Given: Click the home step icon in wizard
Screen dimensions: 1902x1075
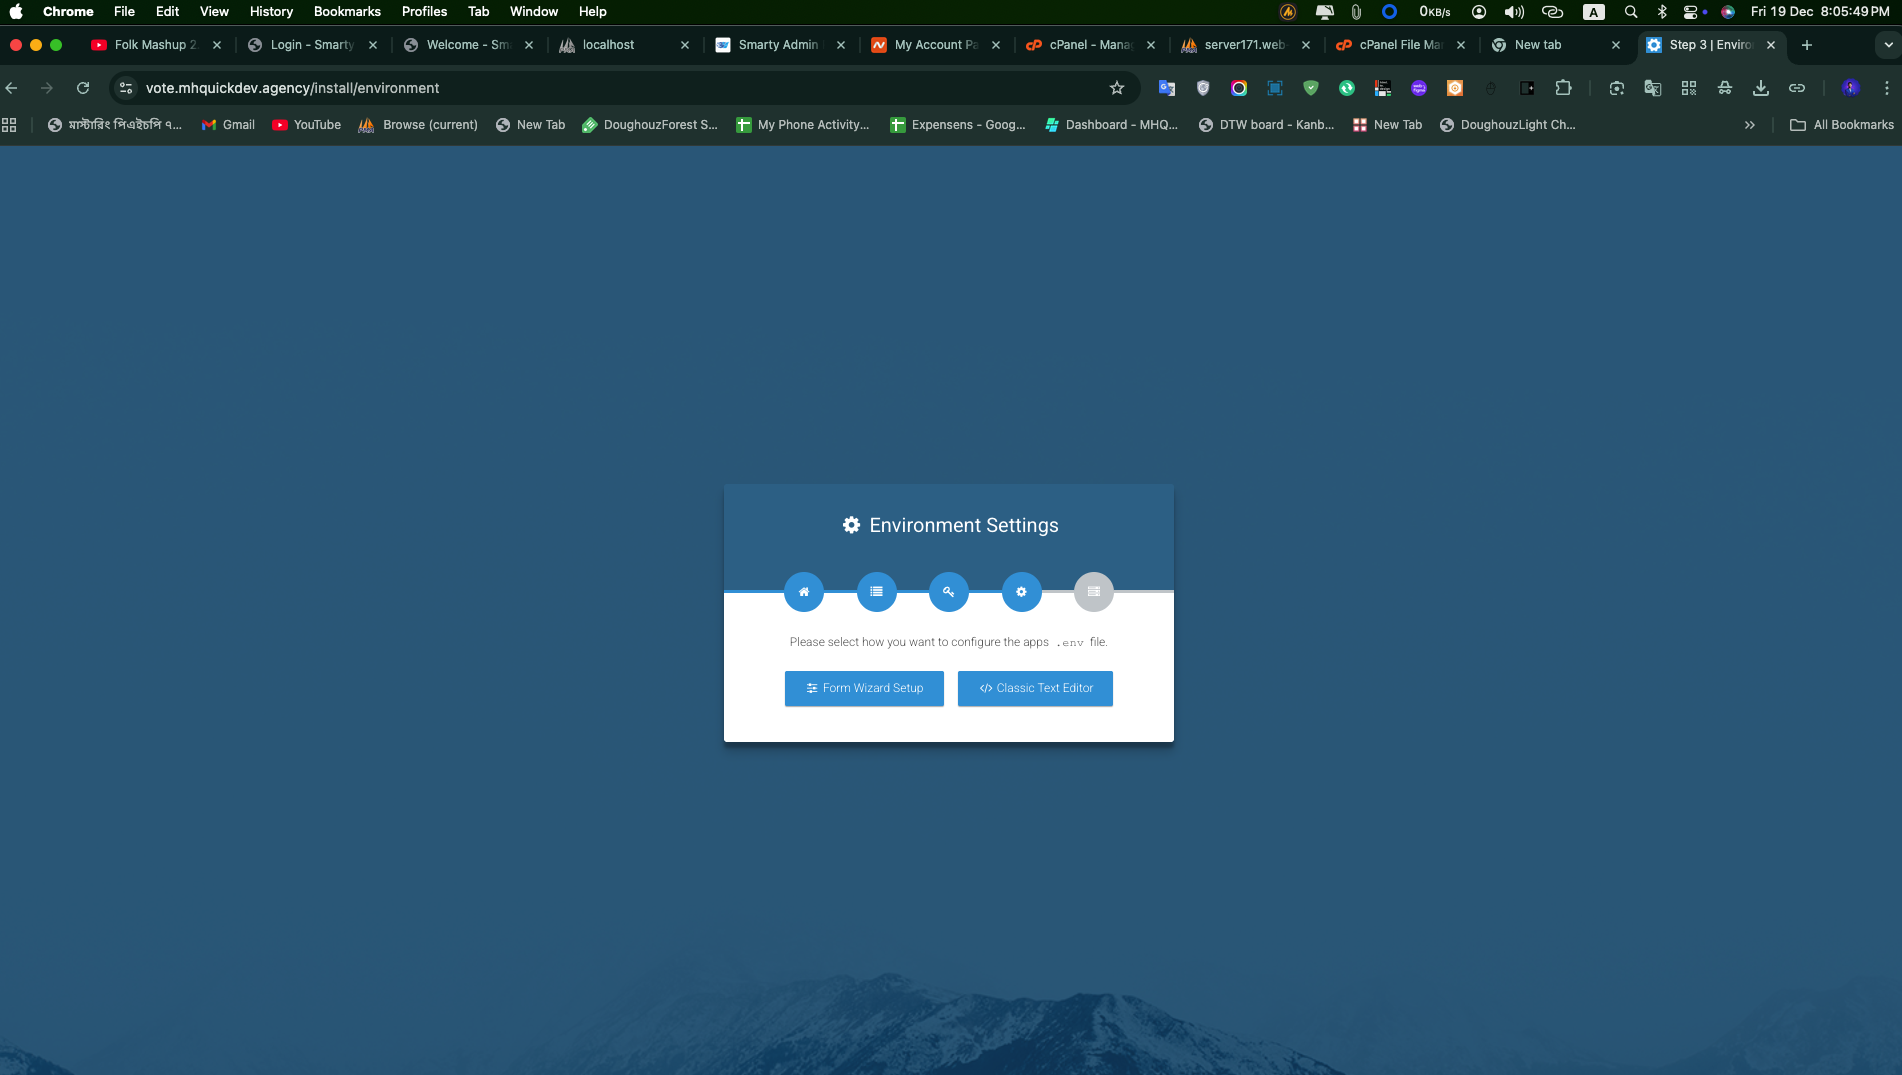Looking at the screenshot, I should tap(803, 592).
